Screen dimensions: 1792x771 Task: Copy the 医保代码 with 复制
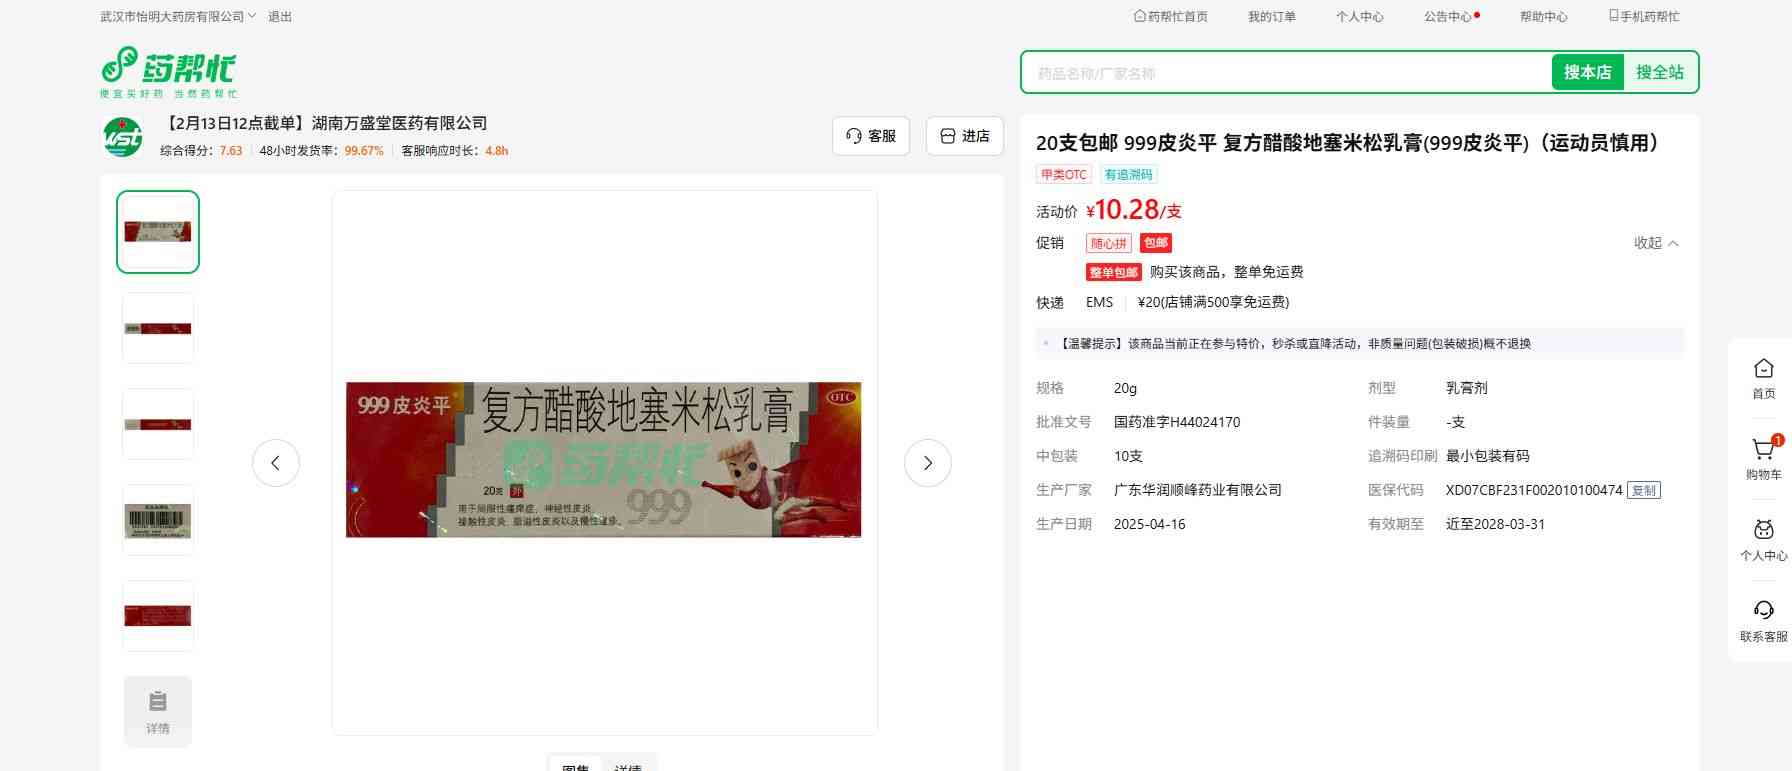(1643, 491)
